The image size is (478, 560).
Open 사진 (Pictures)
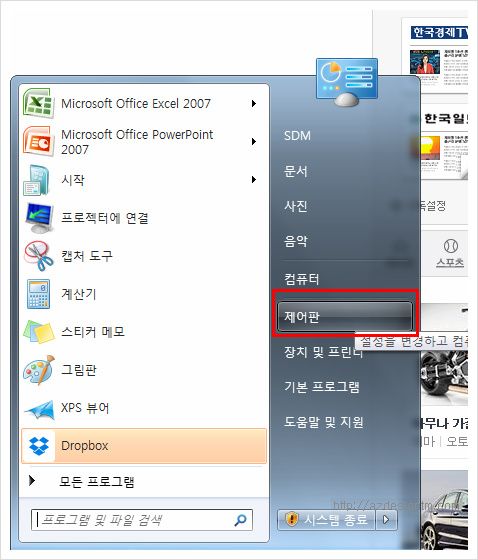pos(295,206)
